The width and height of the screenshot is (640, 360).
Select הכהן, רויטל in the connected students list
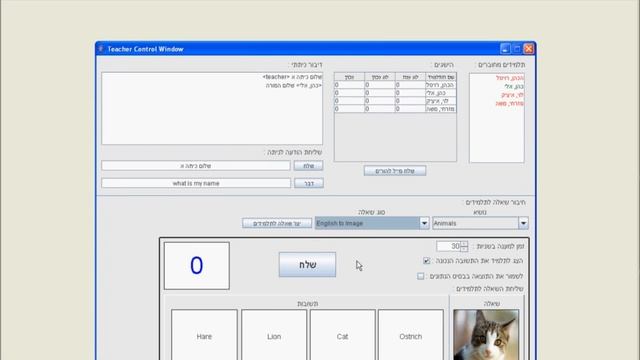[510, 78]
